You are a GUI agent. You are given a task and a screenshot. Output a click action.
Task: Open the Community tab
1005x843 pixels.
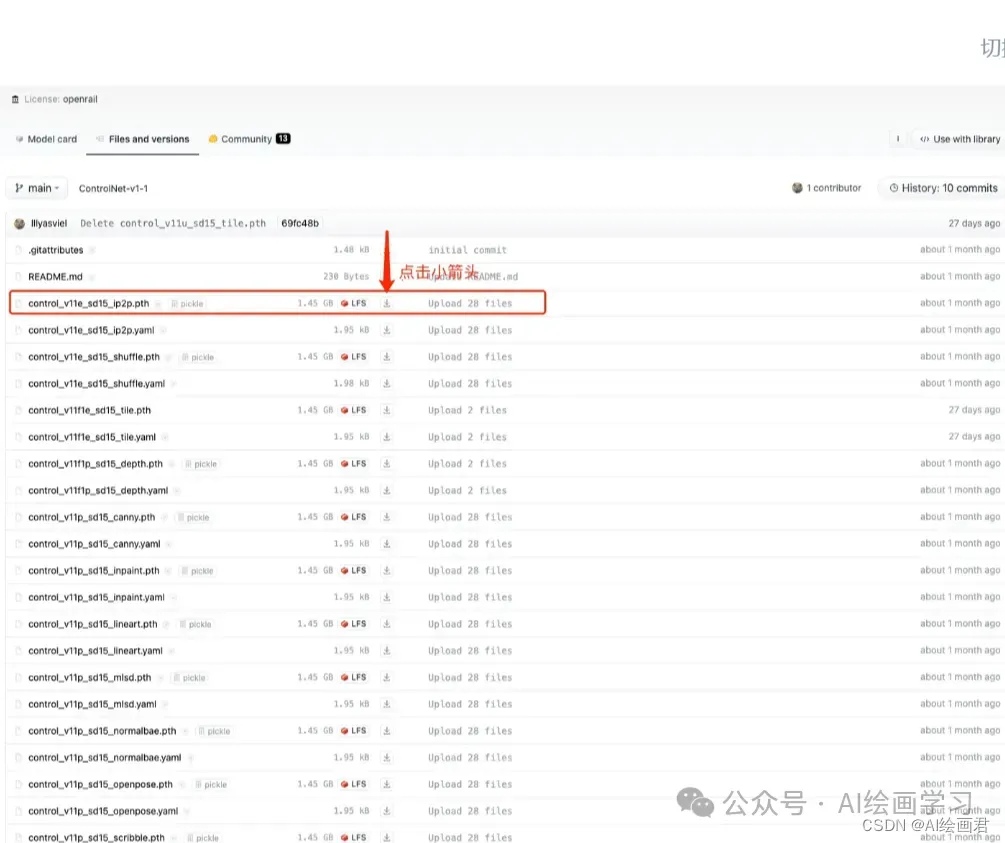pos(249,139)
